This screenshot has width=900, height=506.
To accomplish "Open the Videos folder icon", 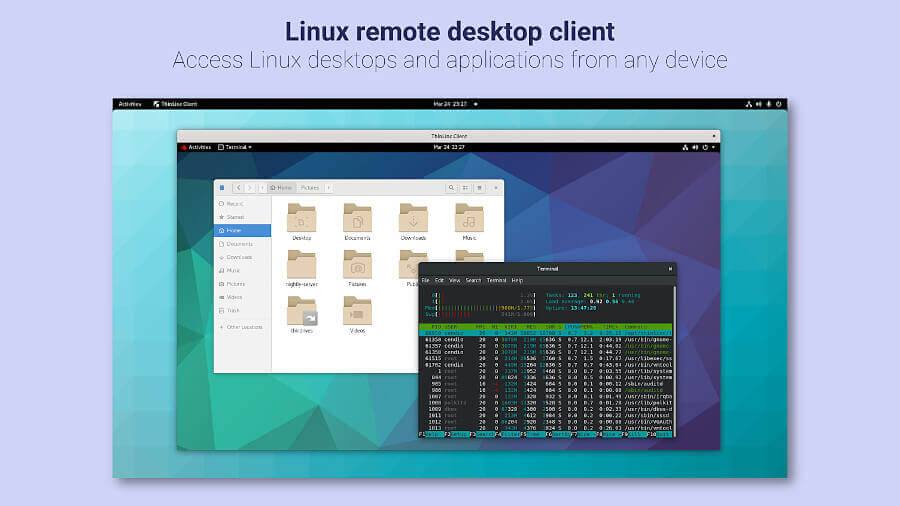I will [x=357, y=312].
